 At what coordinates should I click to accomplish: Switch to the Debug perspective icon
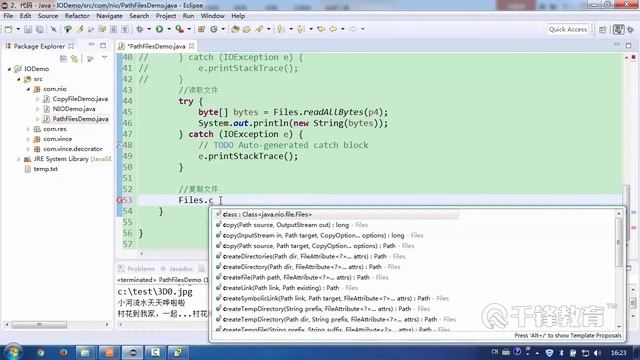click(631, 29)
